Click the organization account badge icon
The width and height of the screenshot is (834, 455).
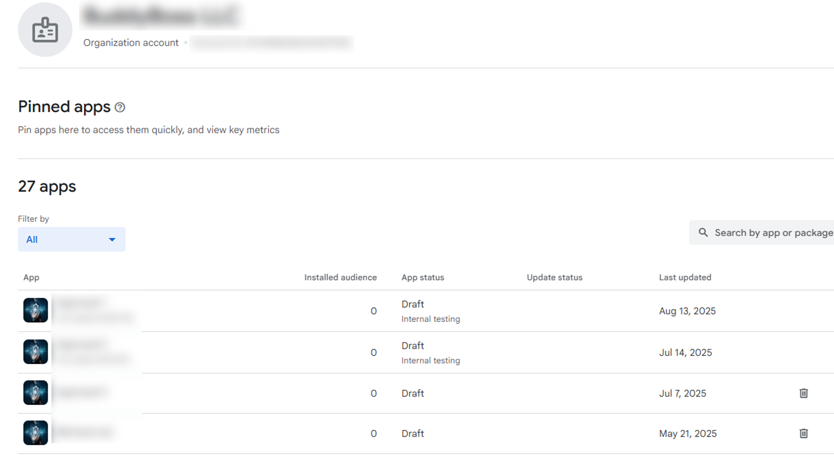point(45,30)
